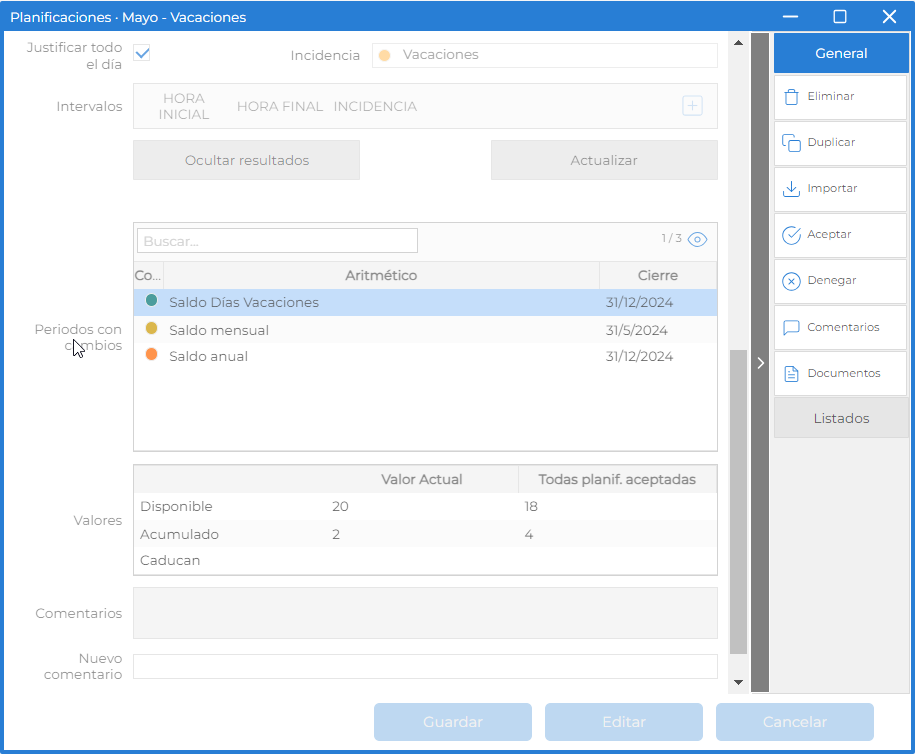Viewport: 915px width, 754px height.
Task: Click the yellow color dot of Saldo mensual
Action: point(151,328)
